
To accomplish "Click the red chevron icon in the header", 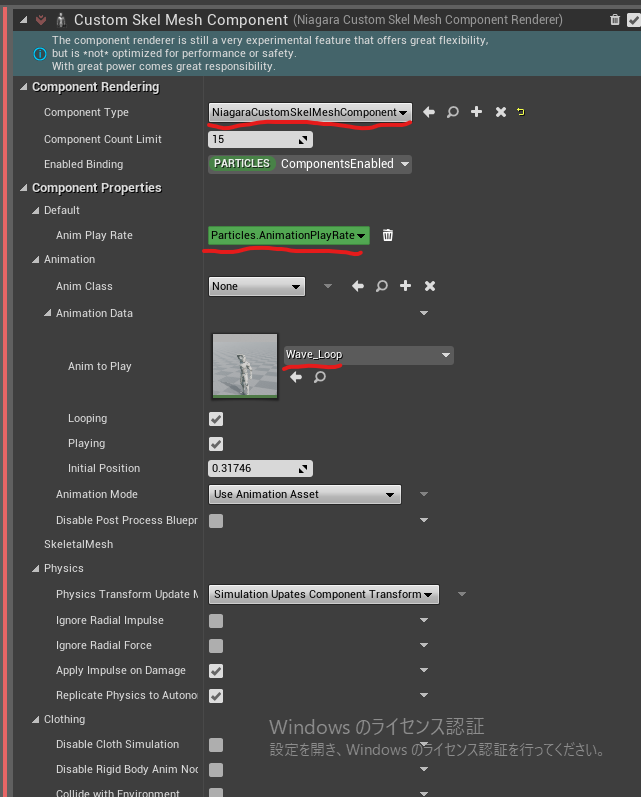I will coord(41,20).
